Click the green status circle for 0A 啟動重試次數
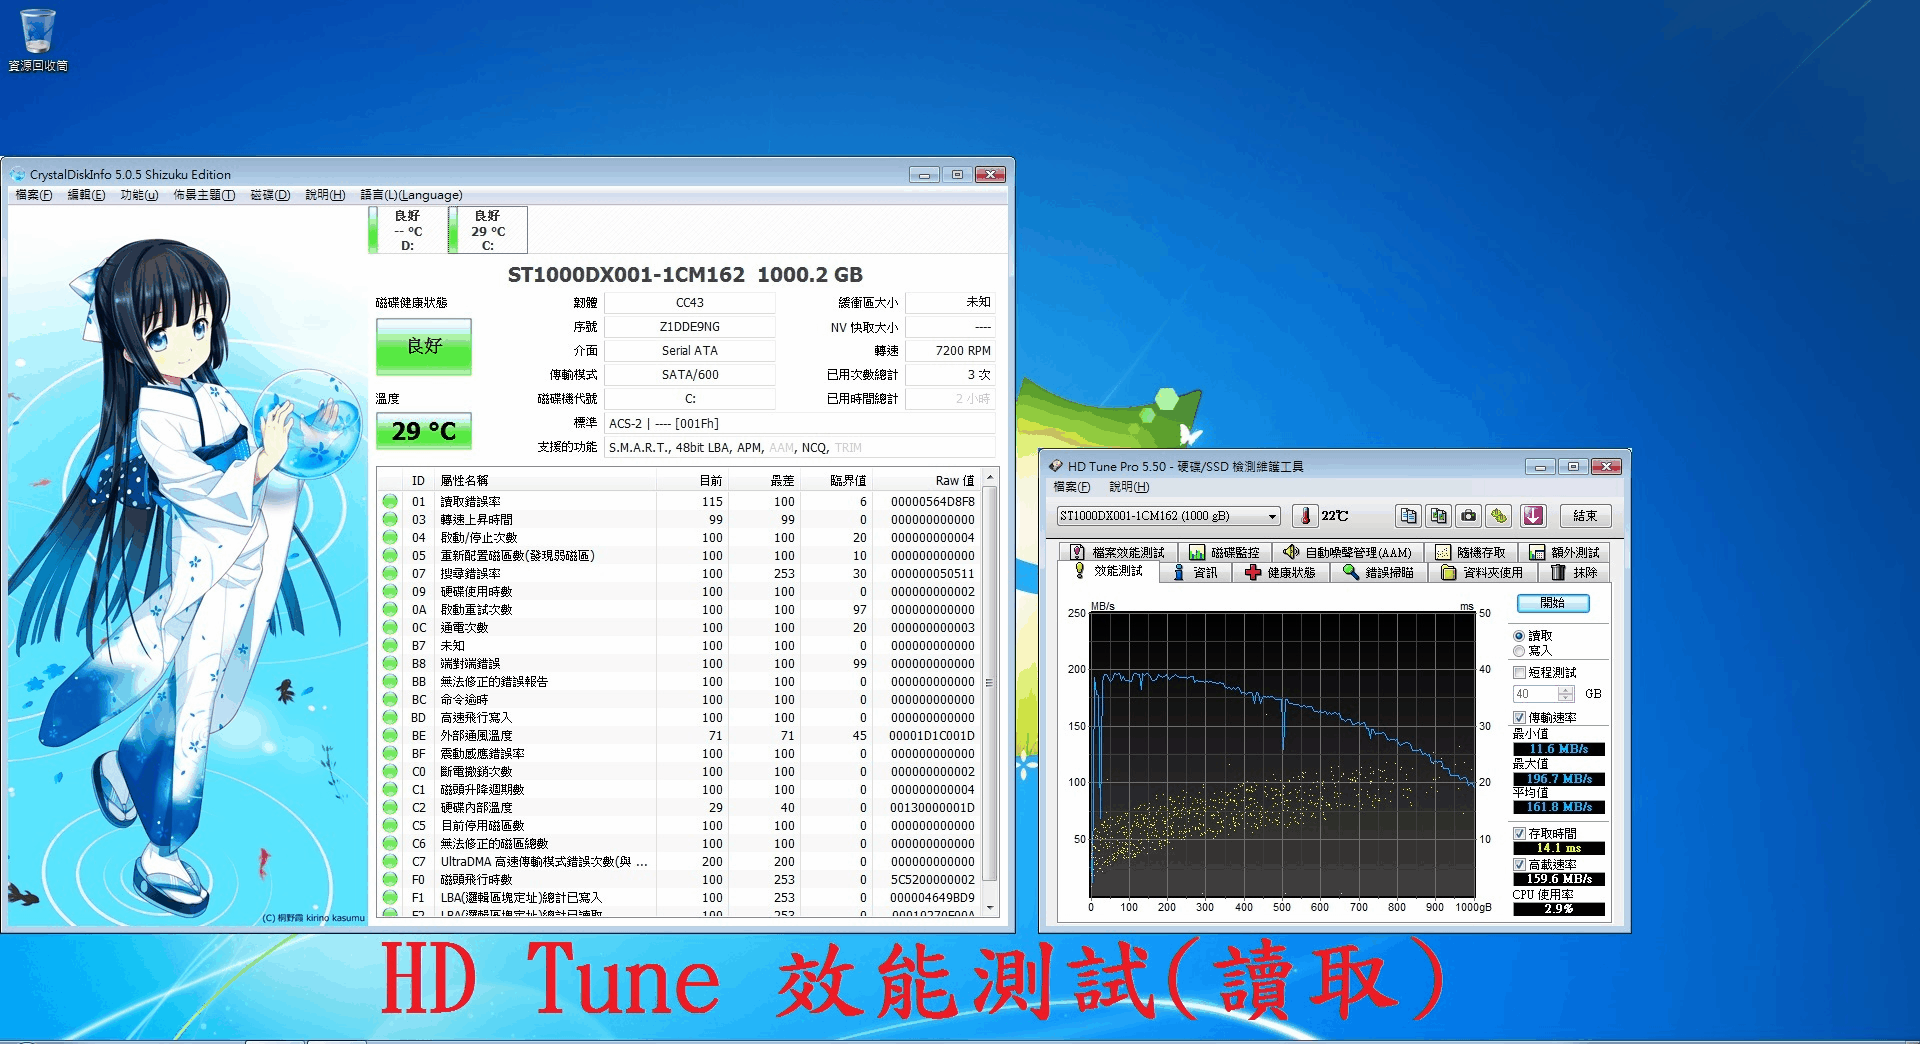 pyautogui.click(x=390, y=610)
